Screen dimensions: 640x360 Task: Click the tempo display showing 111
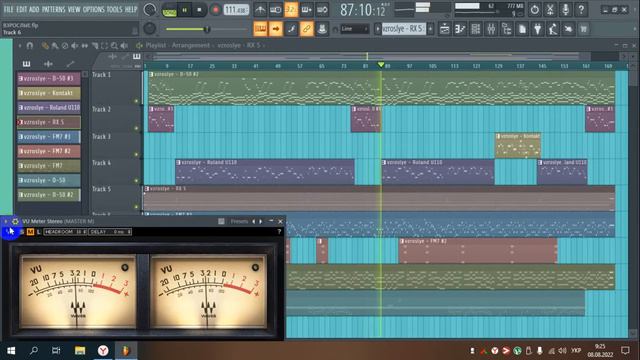point(236,10)
